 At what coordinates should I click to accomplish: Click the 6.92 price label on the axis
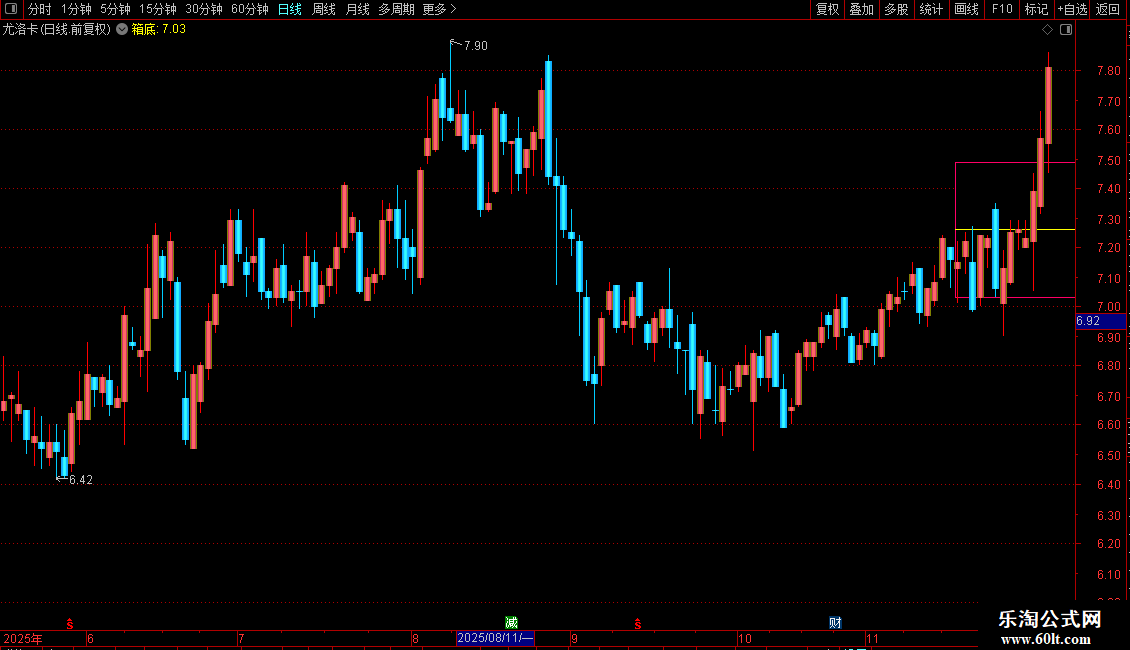point(1100,321)
